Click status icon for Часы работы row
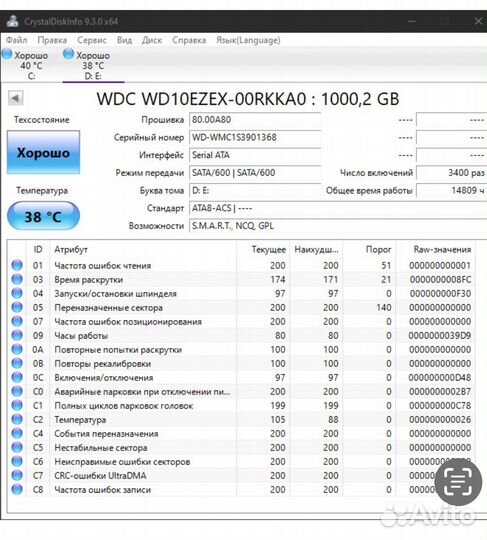The height and width of the screenshot is (540, 487). point(17,335)
